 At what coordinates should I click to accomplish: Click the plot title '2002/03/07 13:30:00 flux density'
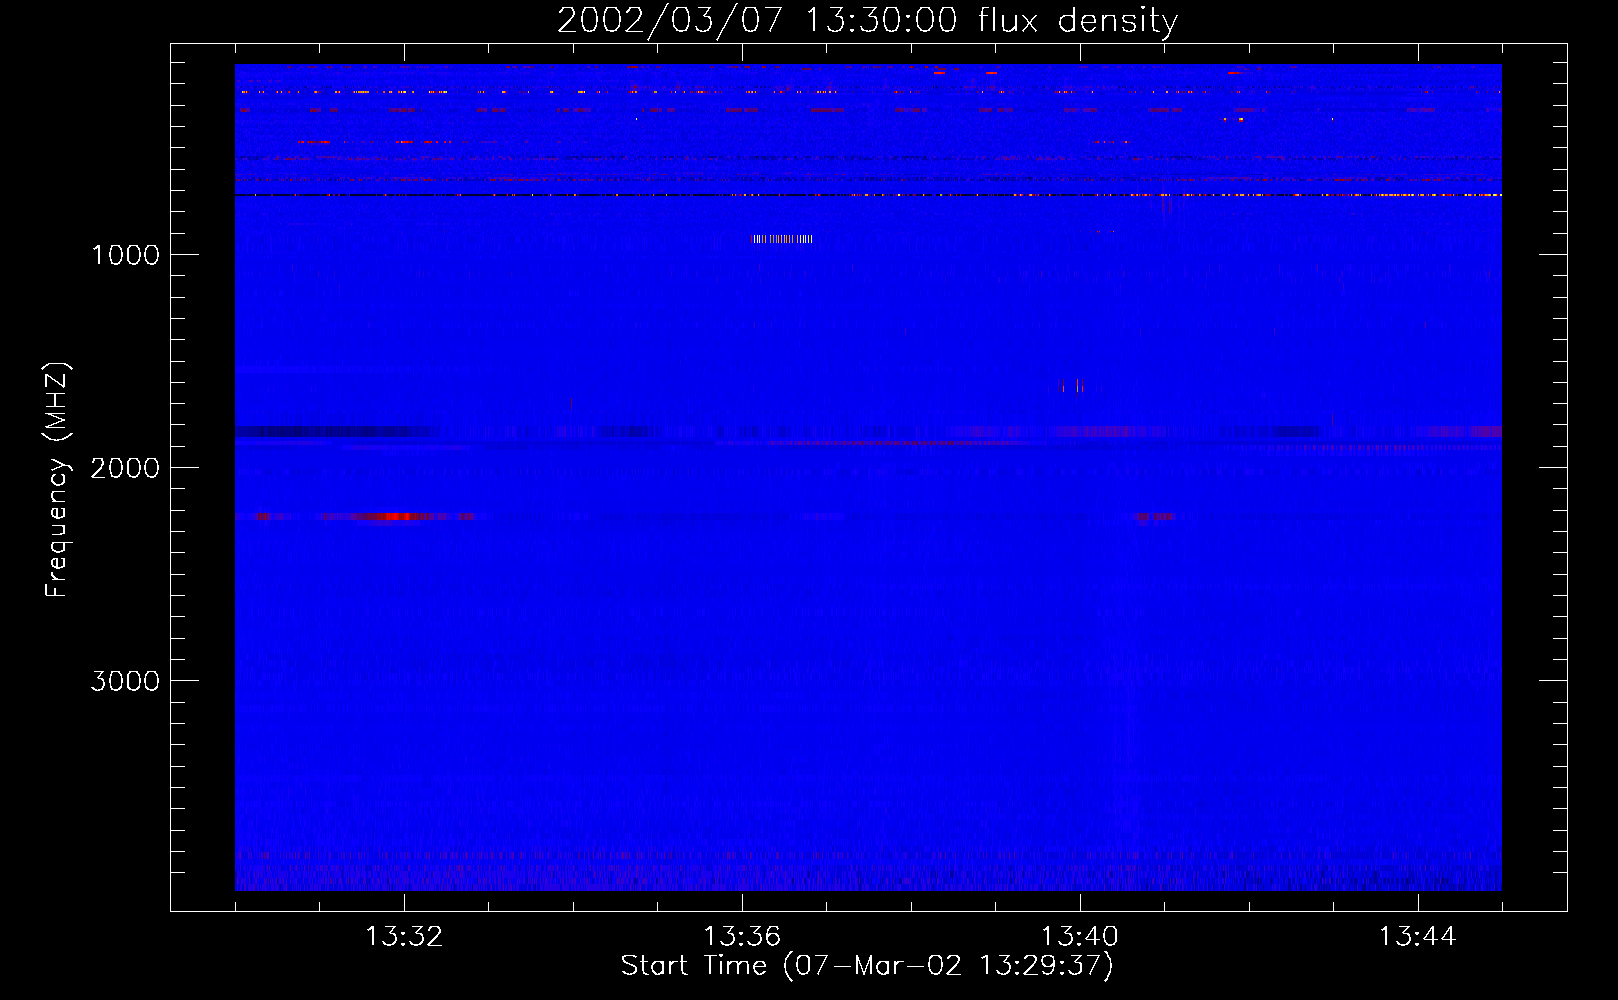[867, 20]
